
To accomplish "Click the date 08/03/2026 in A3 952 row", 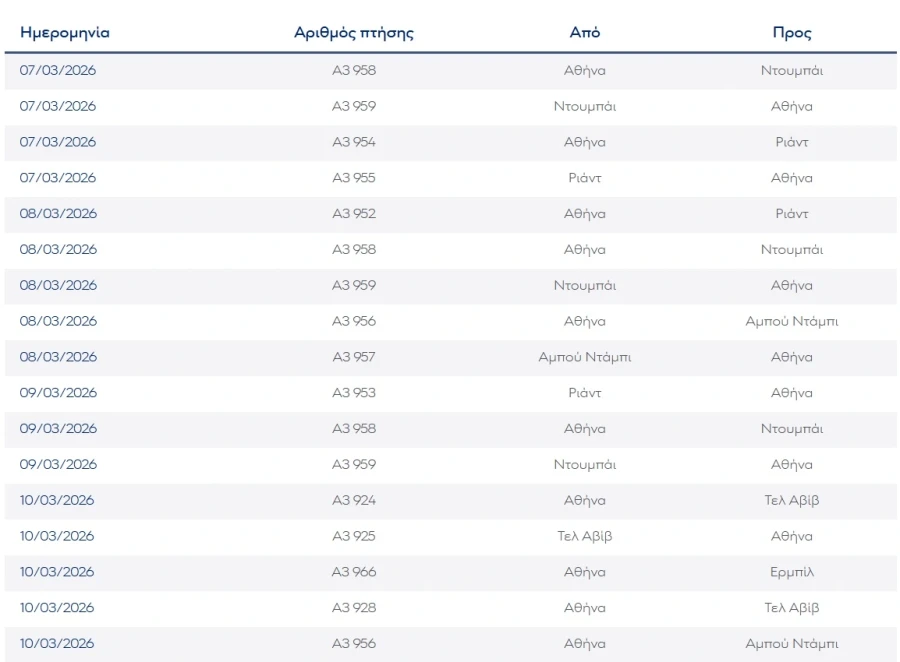I will click(x=58, y=214).
